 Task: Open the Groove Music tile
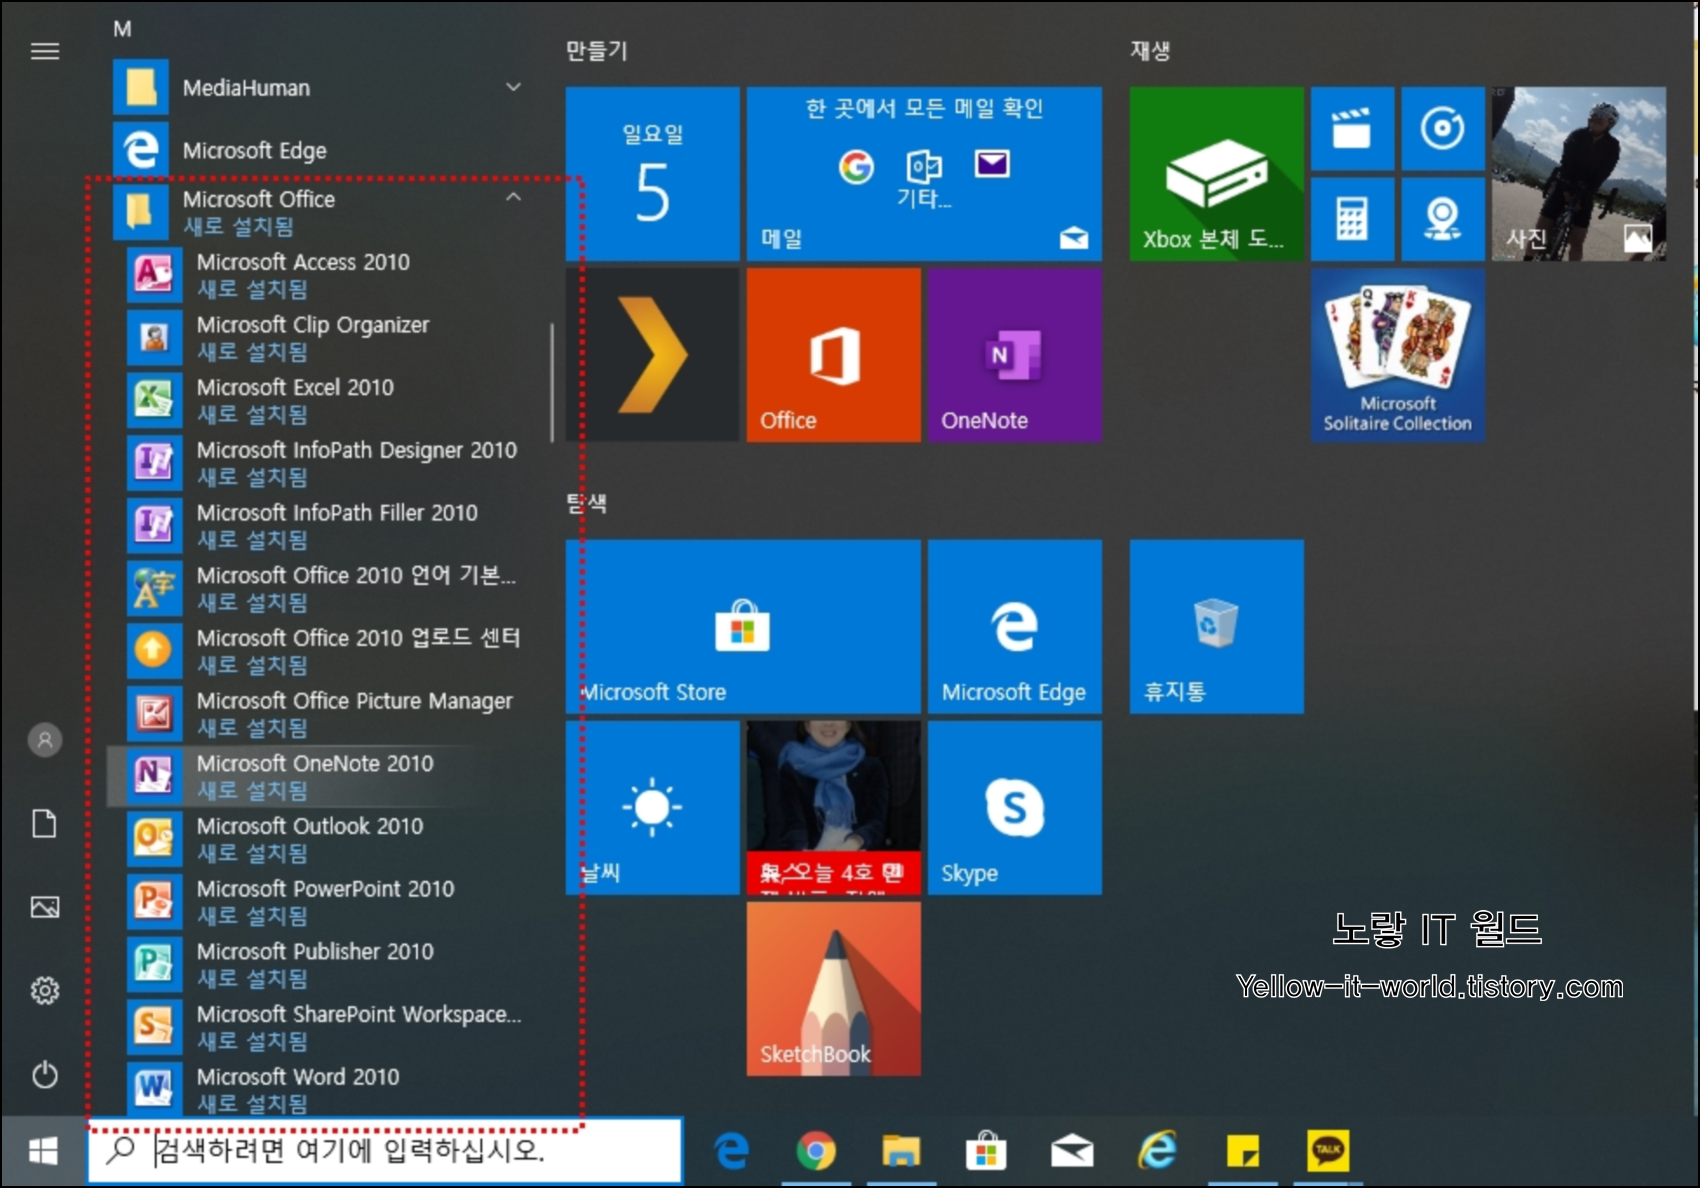1443,129
